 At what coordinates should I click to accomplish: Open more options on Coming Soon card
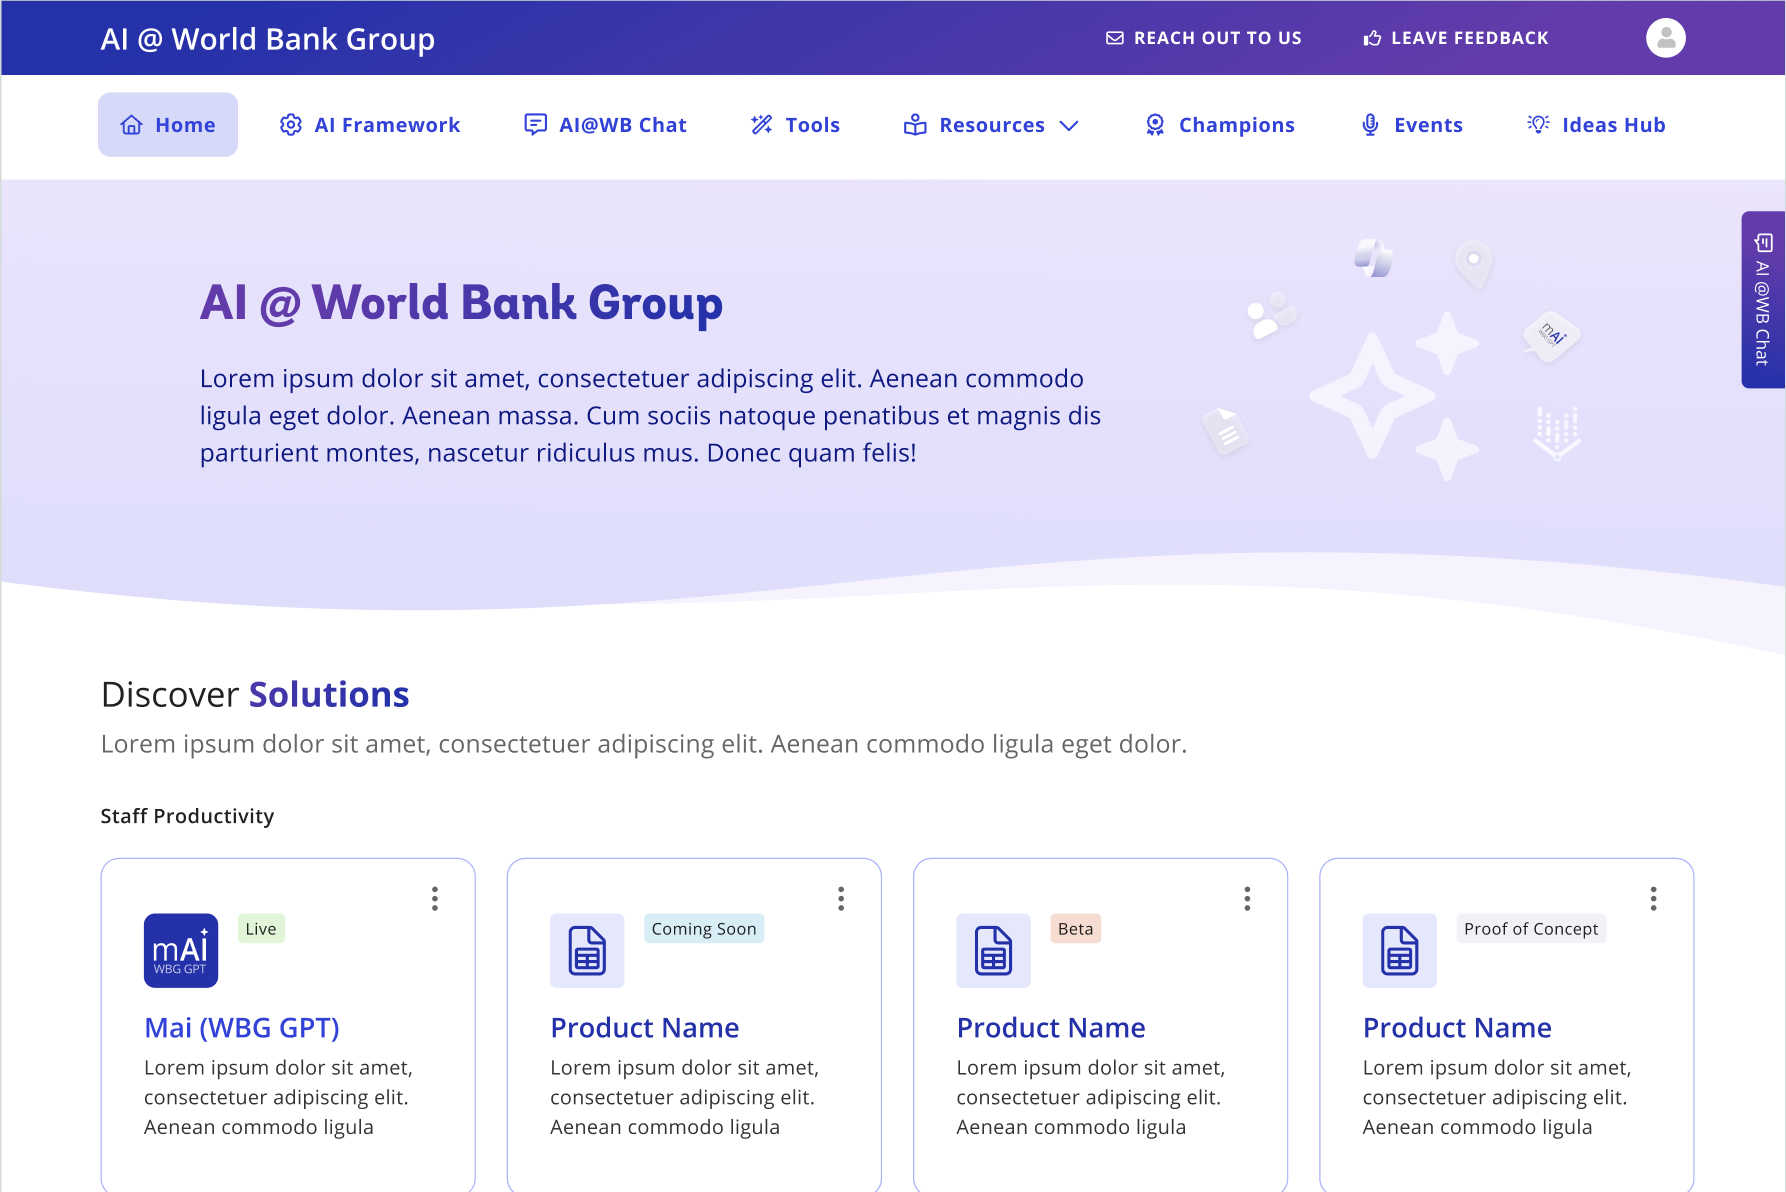tap(841, 899)
